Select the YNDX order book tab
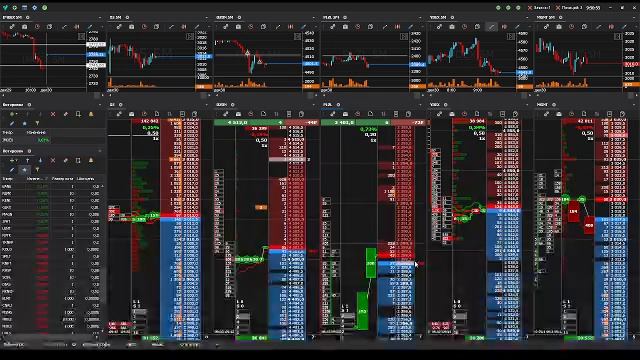This screenshot has height=360, width=640. (435, 105)
